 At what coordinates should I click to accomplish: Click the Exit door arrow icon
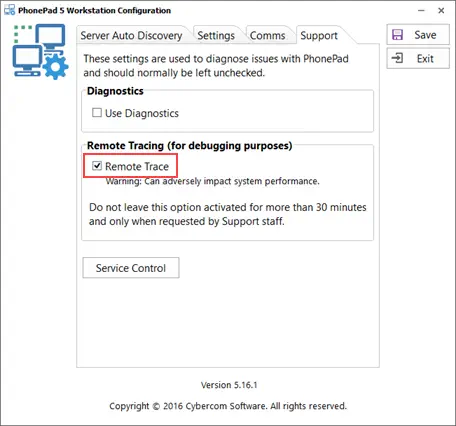click(397, 58)
